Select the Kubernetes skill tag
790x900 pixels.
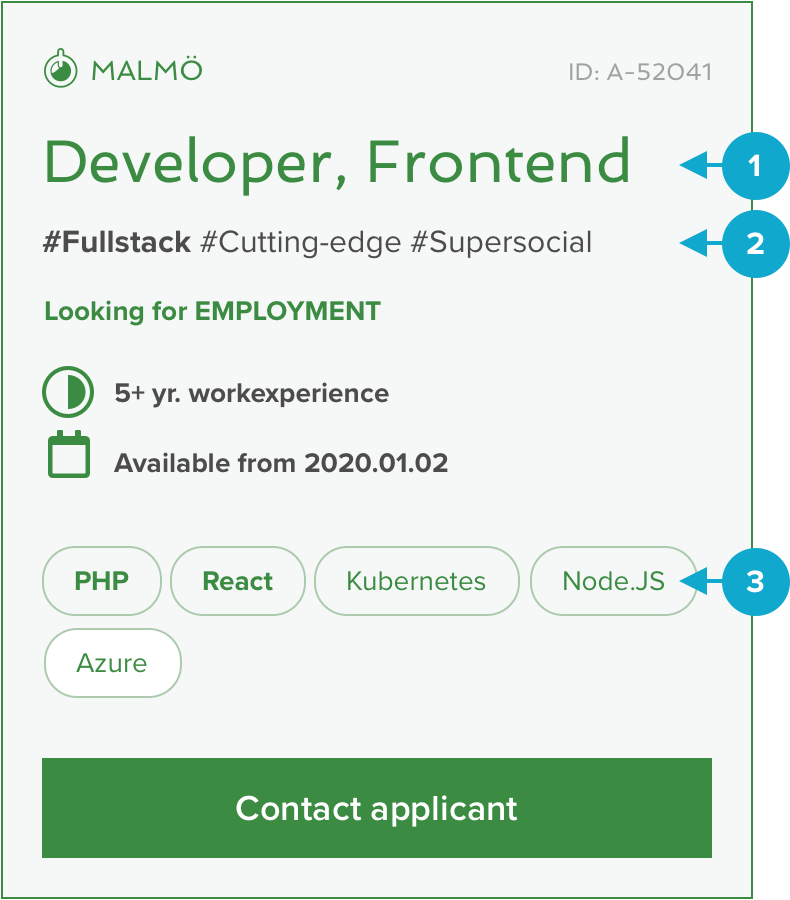tap(417, 581)
